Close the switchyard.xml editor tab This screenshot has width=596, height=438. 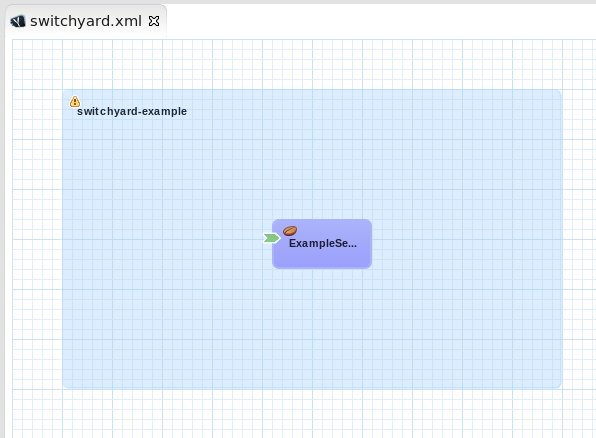[154, 21]
